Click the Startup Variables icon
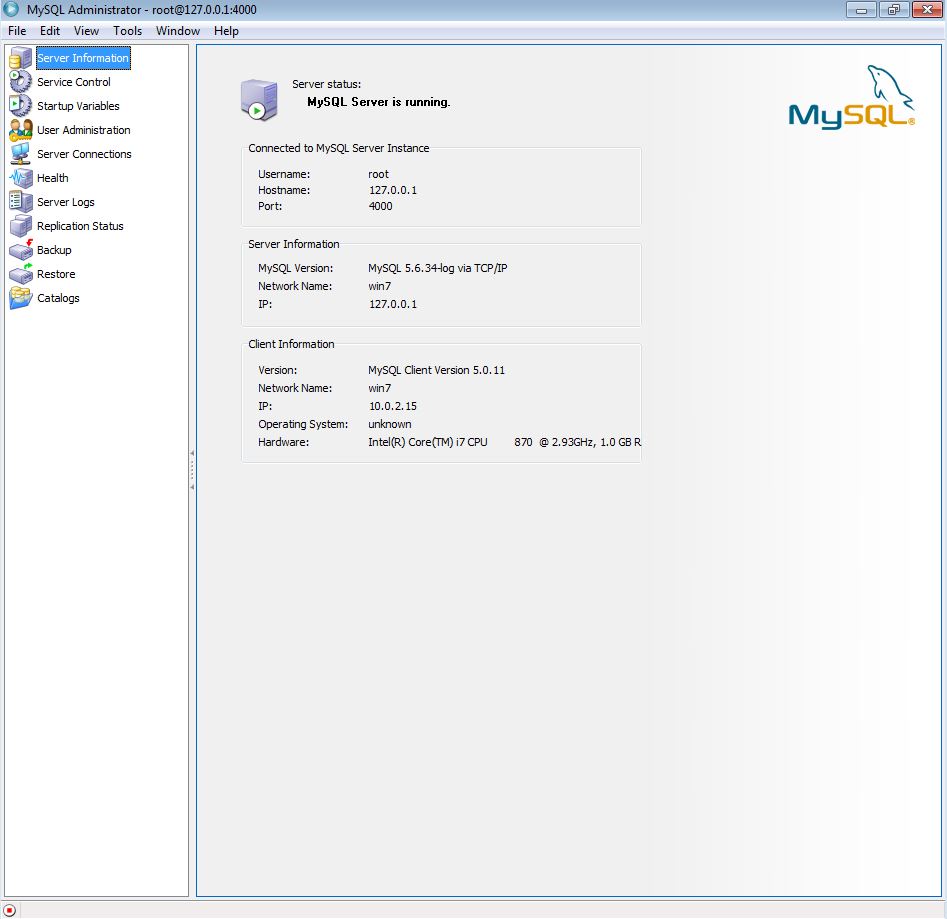This screenshot has height=919, width=947. click(21, 106)
